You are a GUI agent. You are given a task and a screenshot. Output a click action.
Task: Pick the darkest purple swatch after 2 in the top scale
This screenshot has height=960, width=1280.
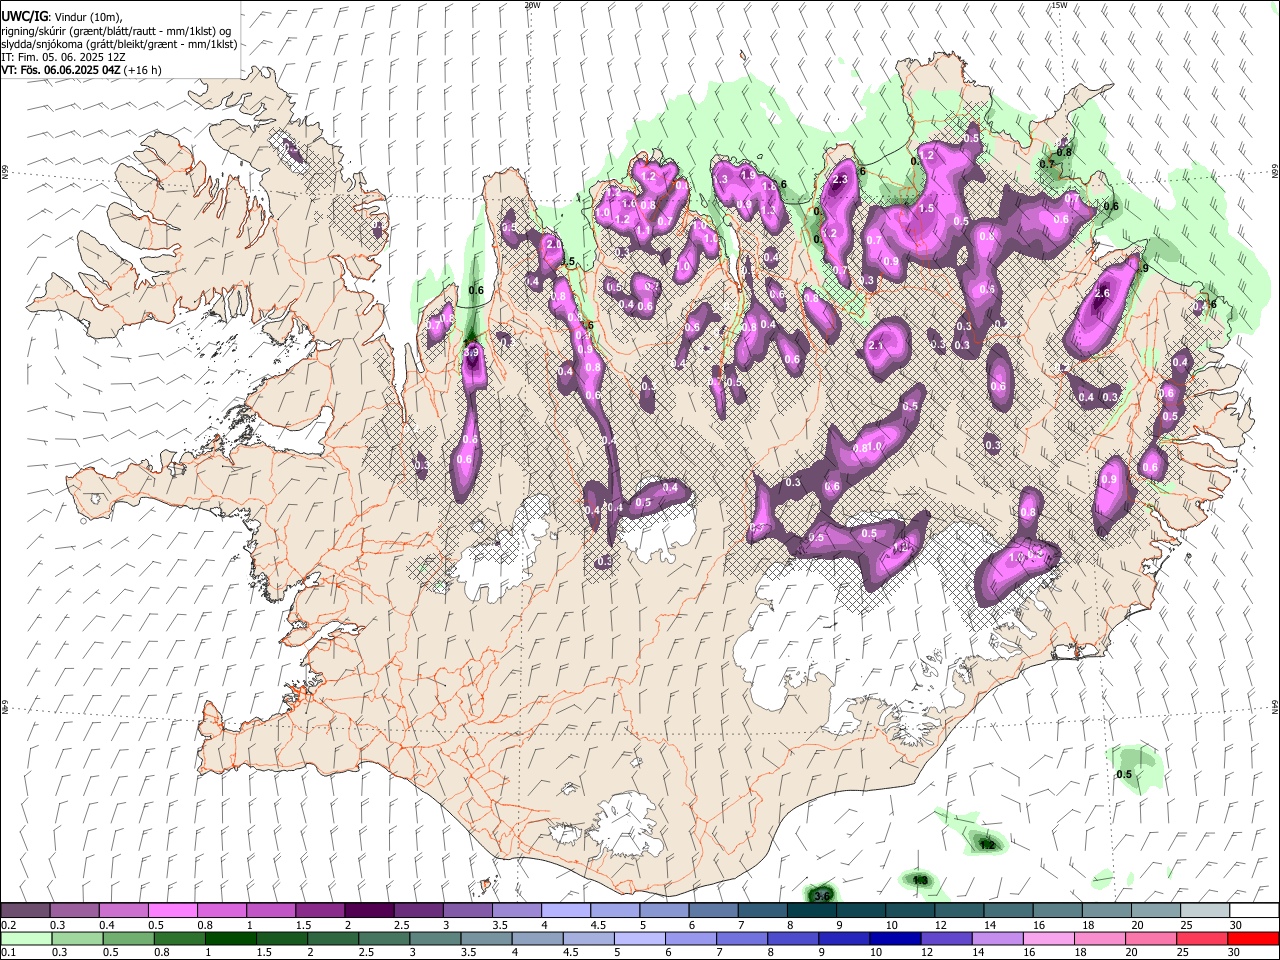click(x=368, y=911)
